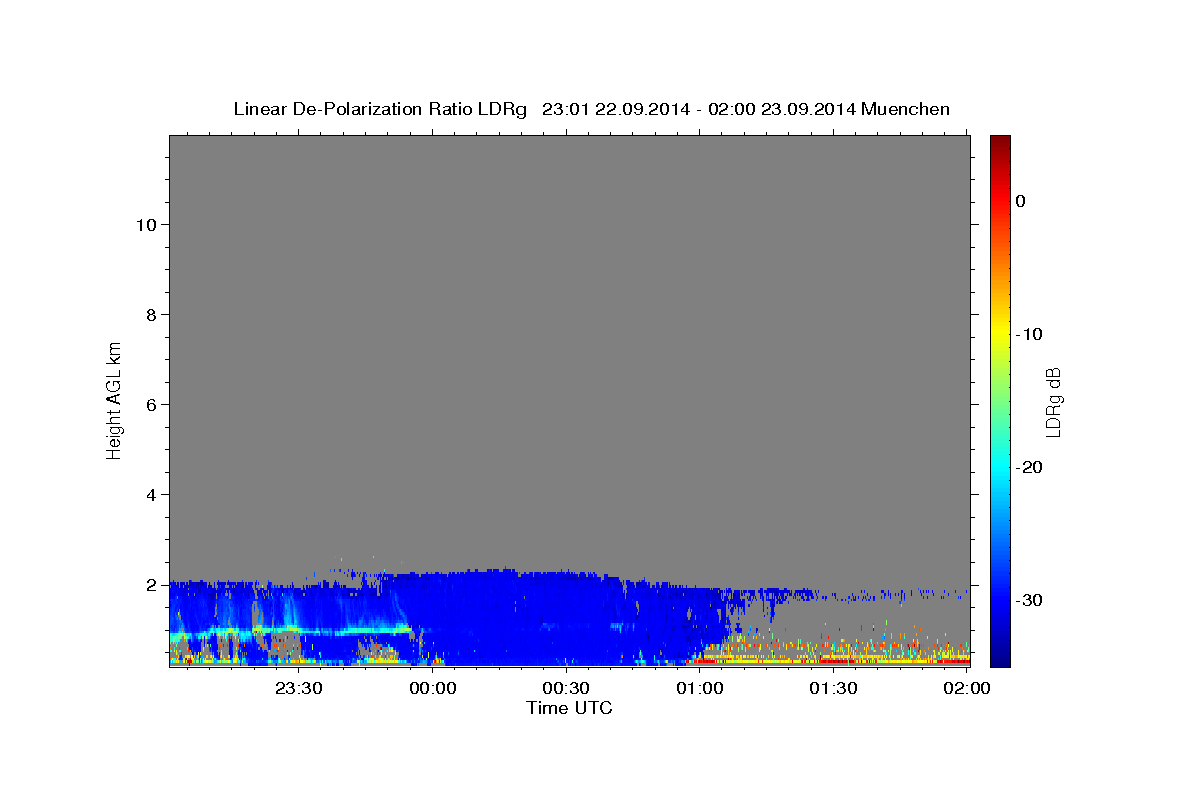Click the red-yellow band near ground after 01:00
This screenshot has width=1200, height=800.
830,659
